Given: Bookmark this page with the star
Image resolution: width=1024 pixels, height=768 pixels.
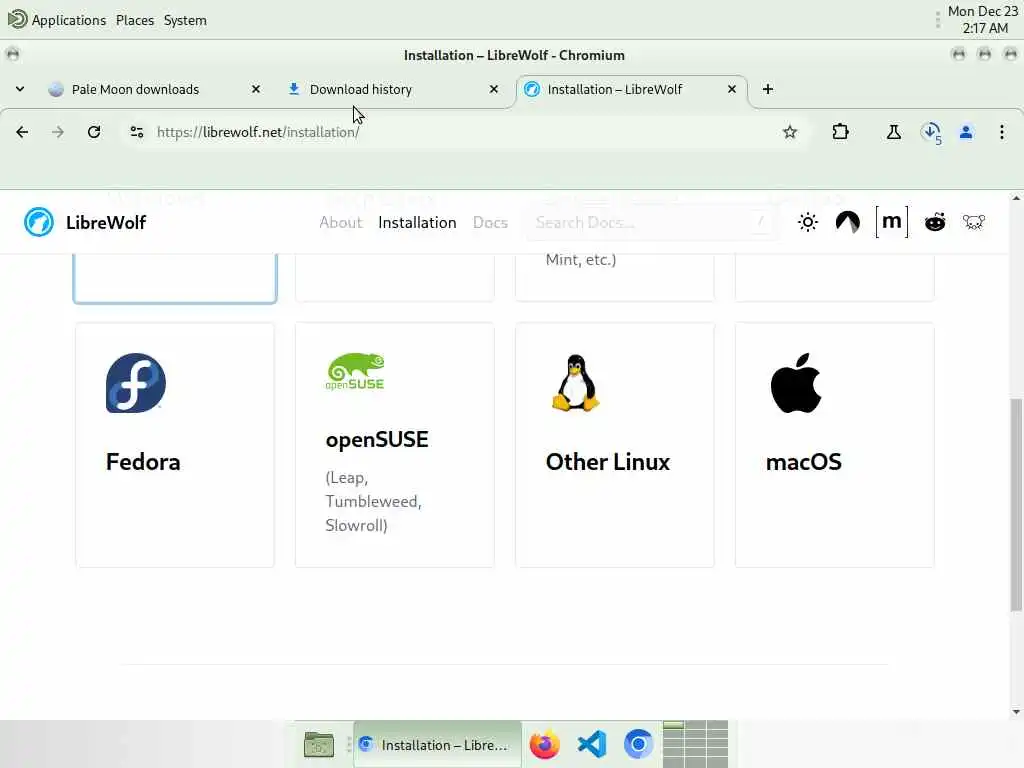Looking at the screenshot, I should pos(790,132).
